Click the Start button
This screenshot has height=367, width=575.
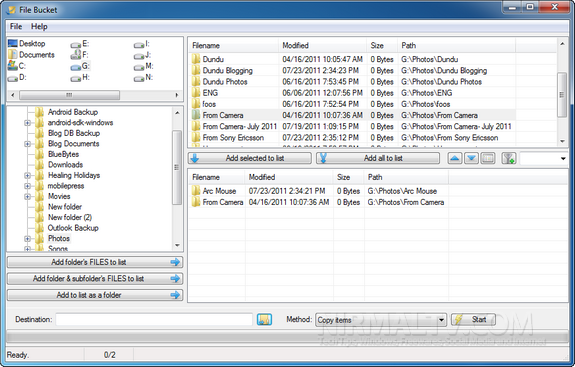click(473, 319)
